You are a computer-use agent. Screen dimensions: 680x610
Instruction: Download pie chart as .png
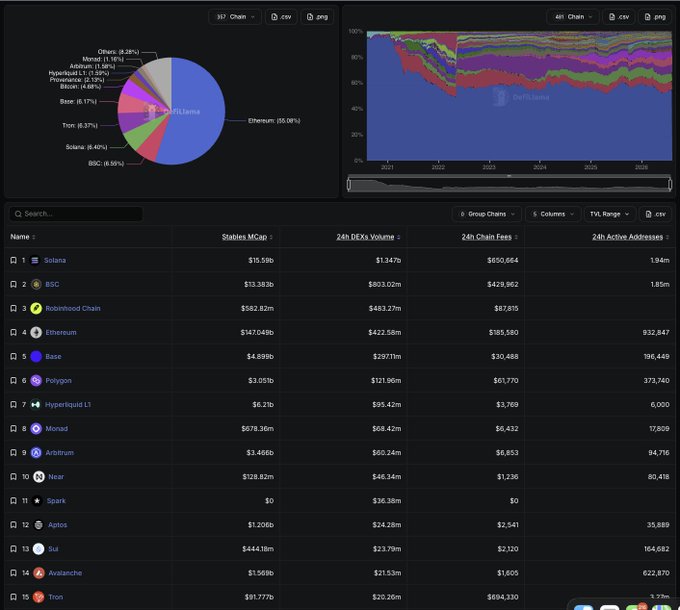(x=317, y=17)
